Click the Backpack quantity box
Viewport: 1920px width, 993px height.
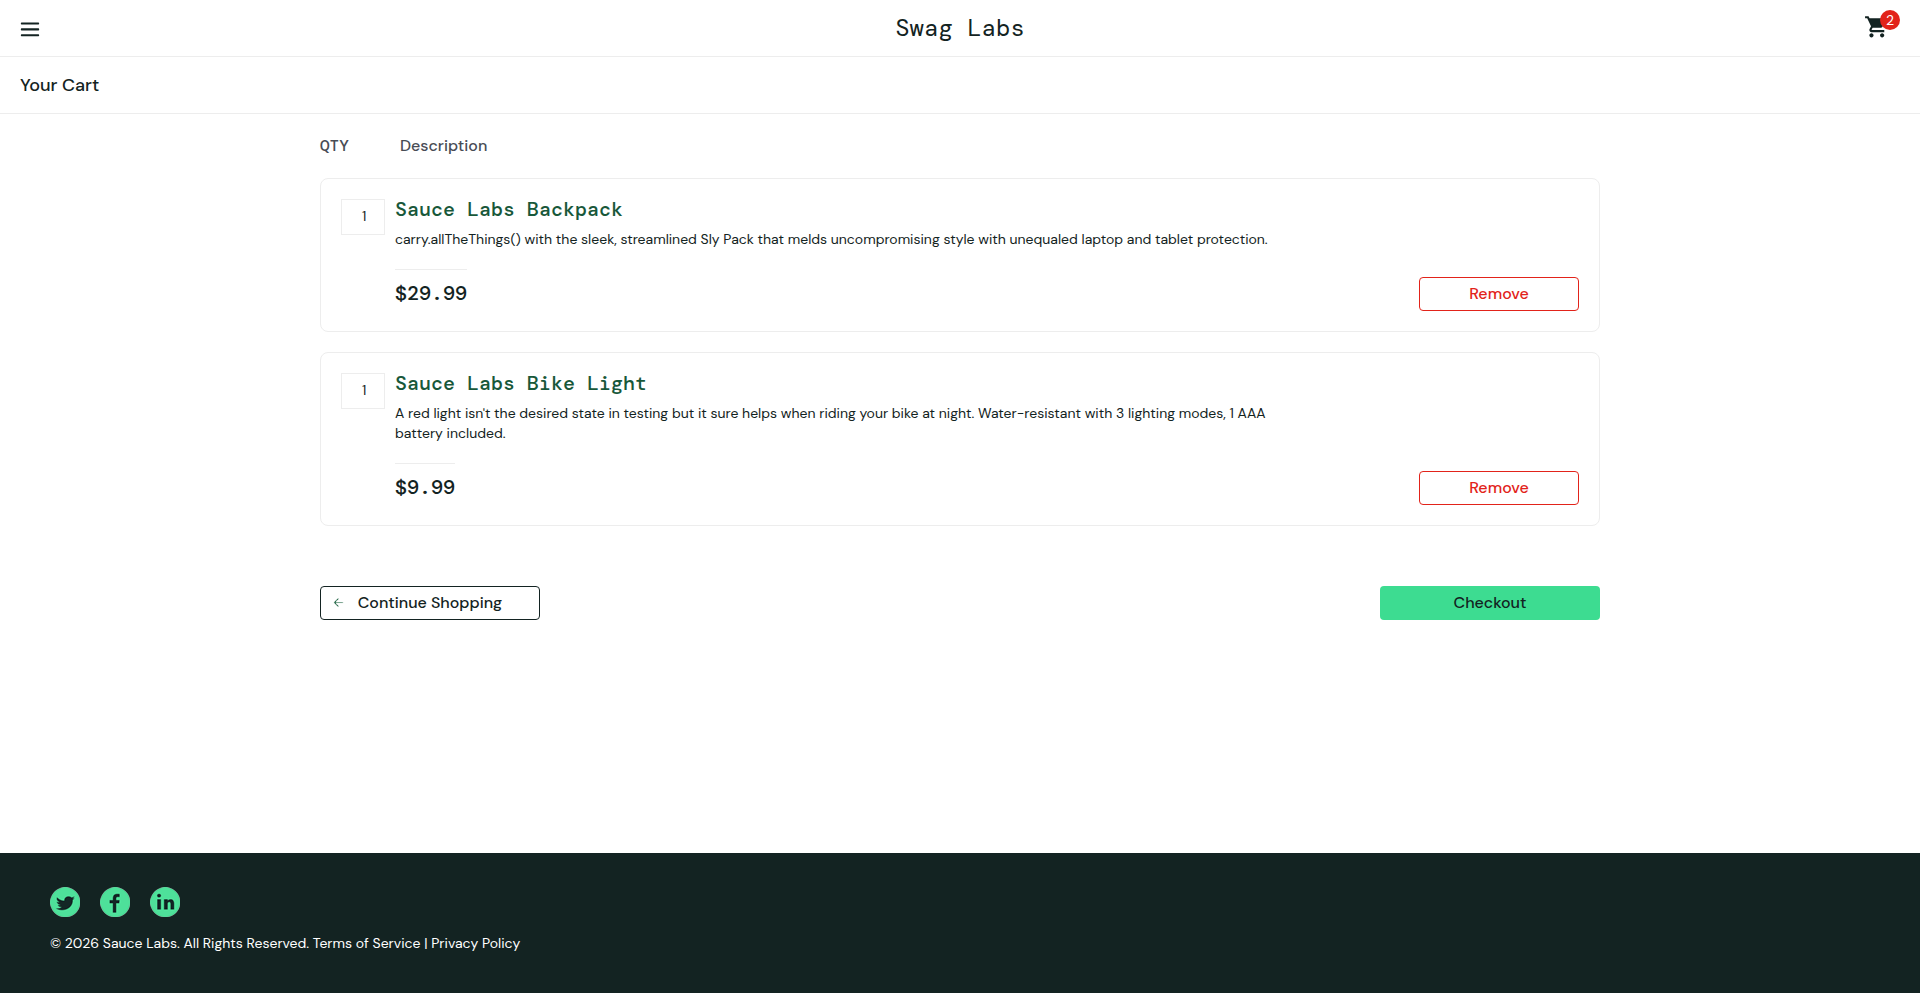[363, 217]
